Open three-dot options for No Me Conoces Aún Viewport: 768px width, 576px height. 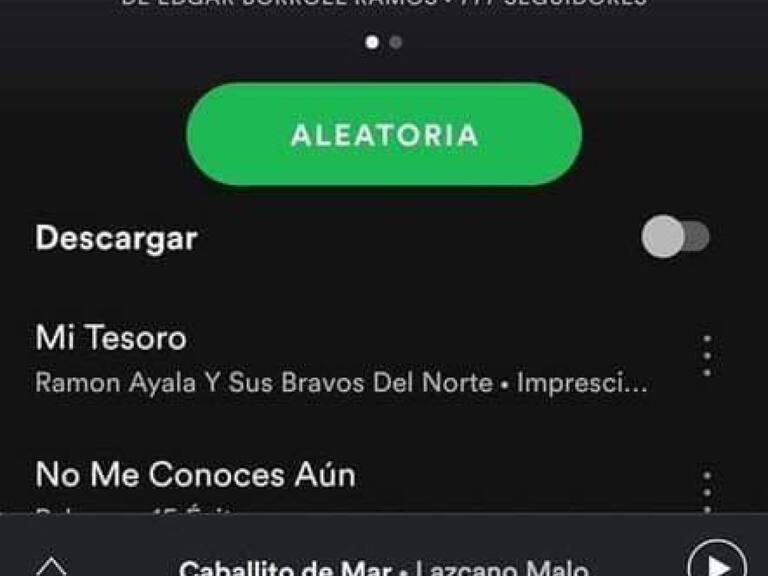pyautogui.click(x=707, y=492)
